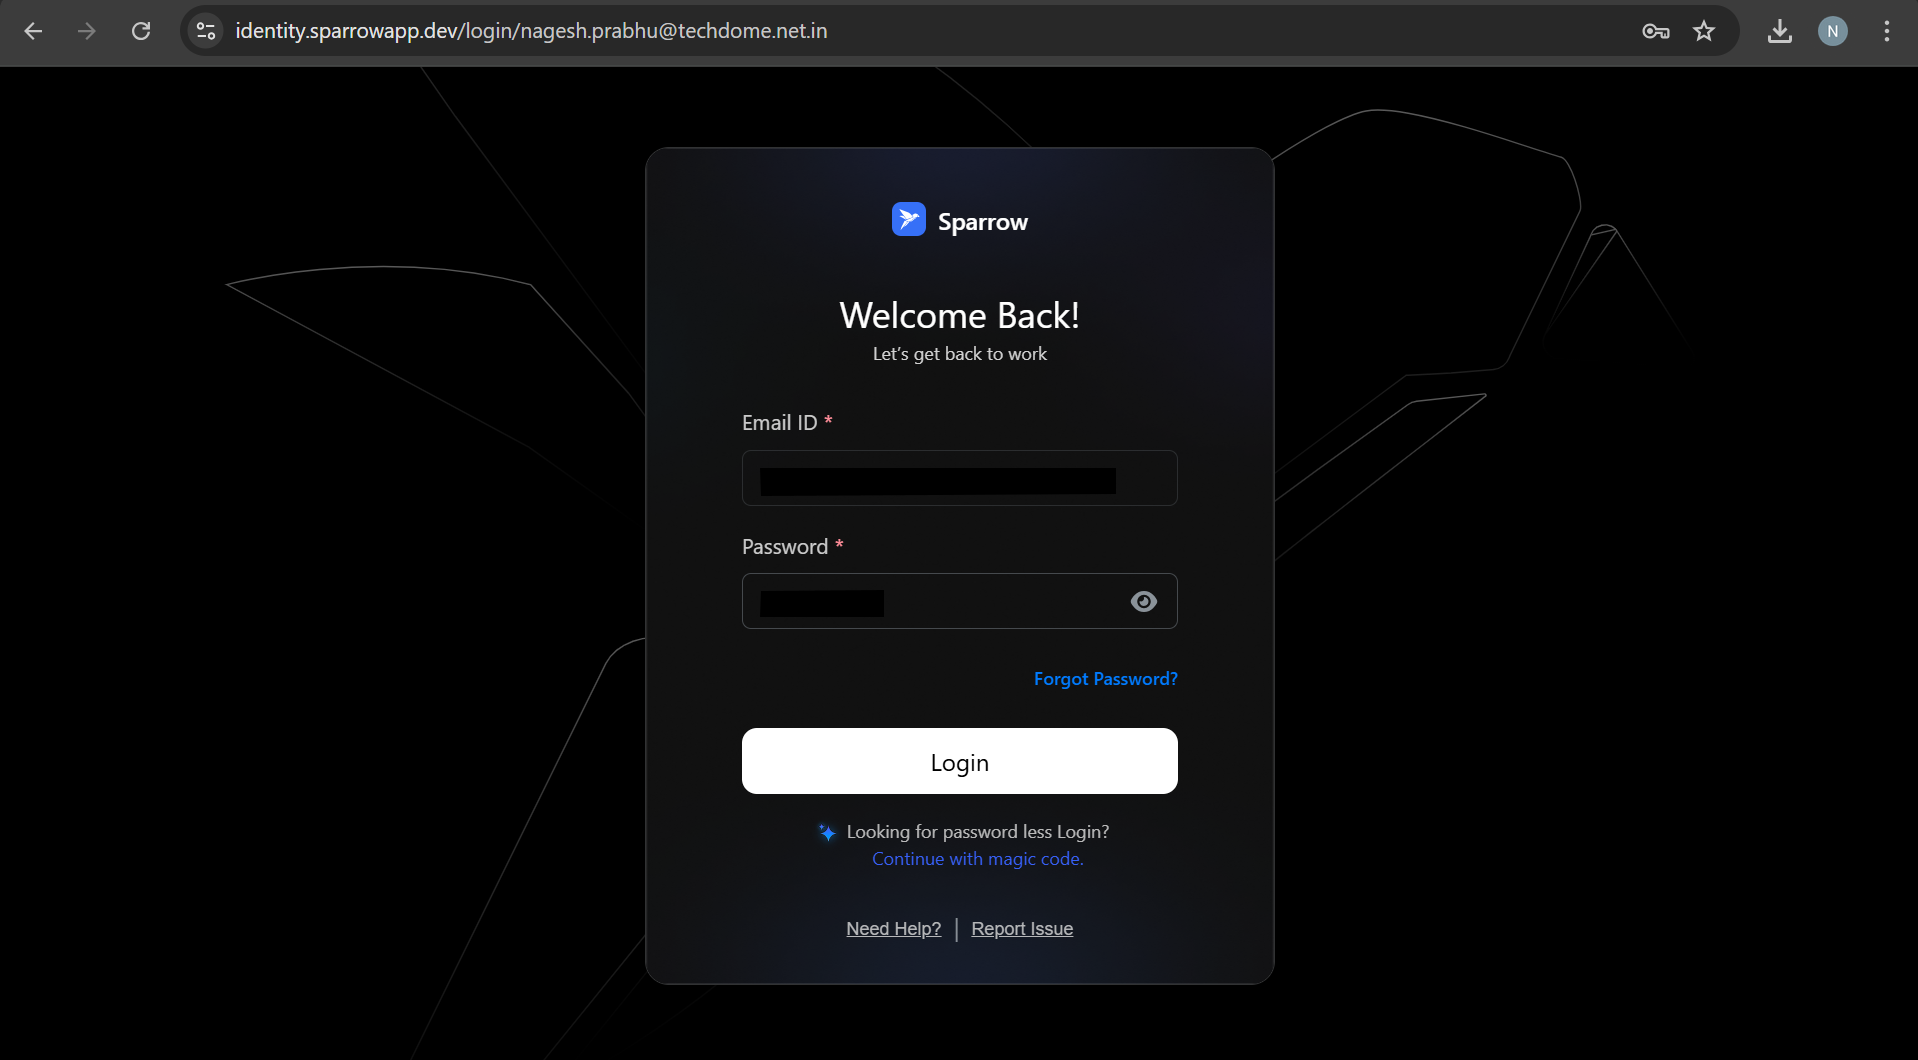Click the magic code sparkle icon
This screenshot has width=1918, height=1060.
(x=827, y=832)
